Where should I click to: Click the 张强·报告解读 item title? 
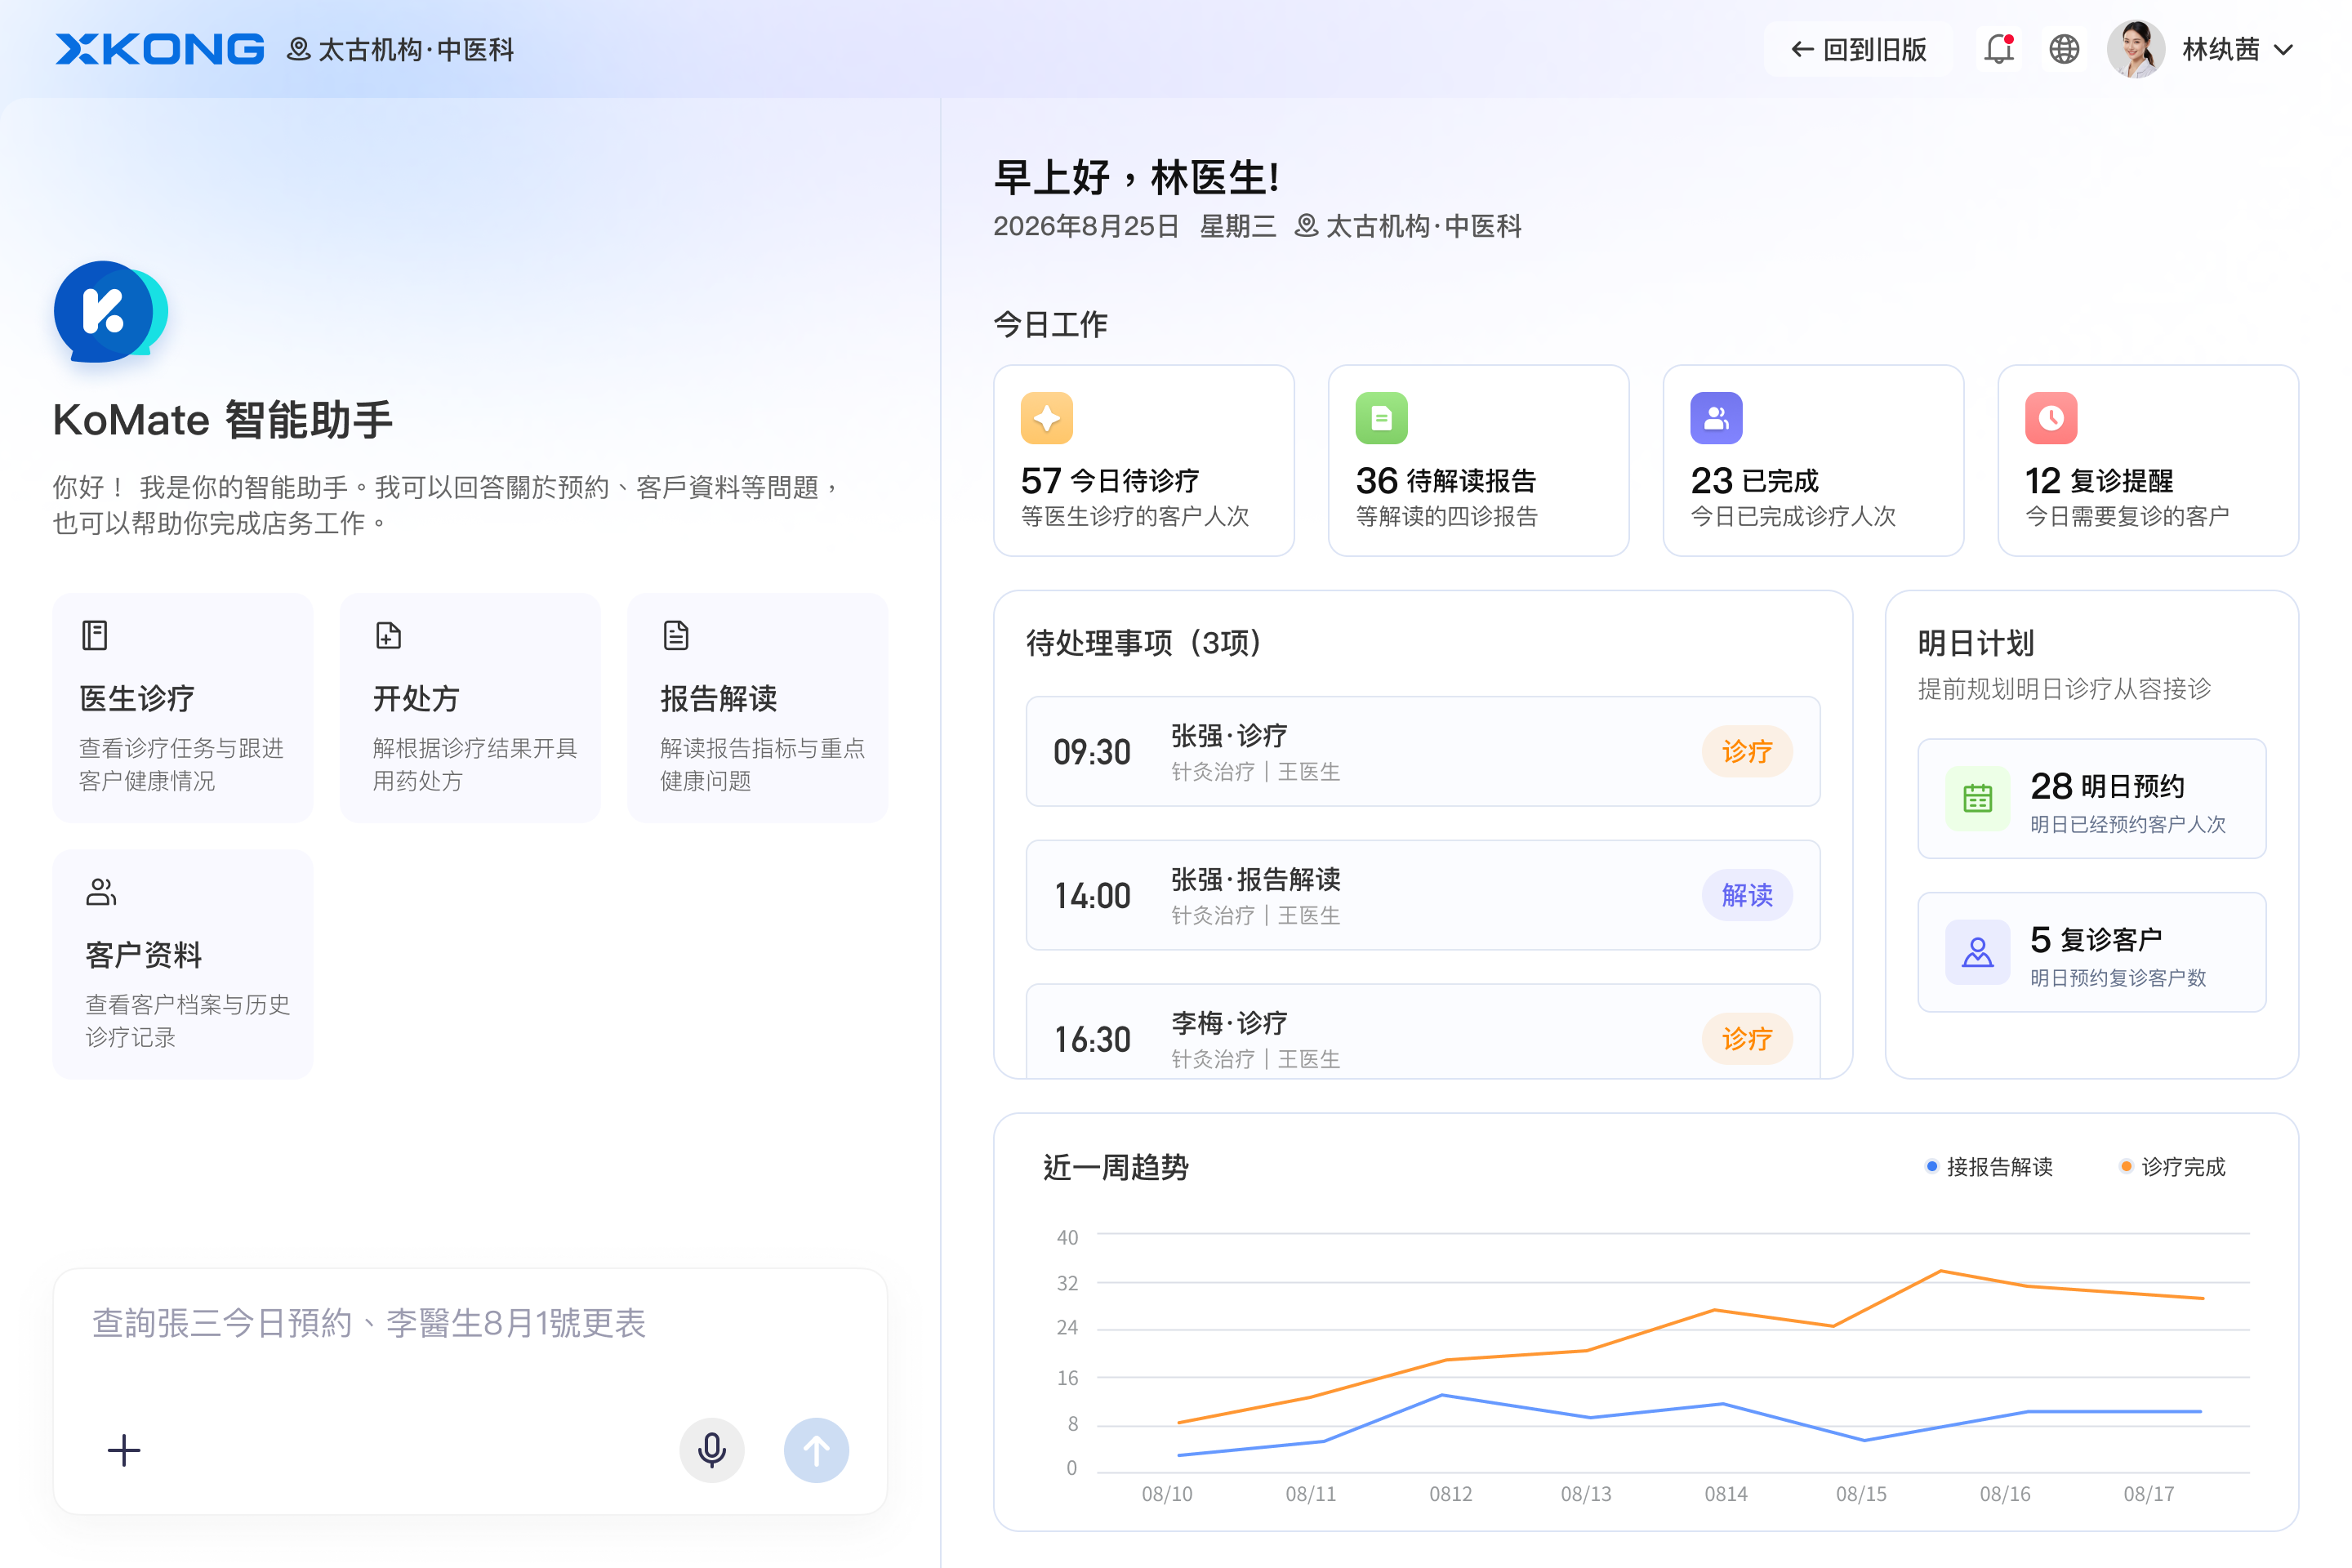pos(1256,879)
